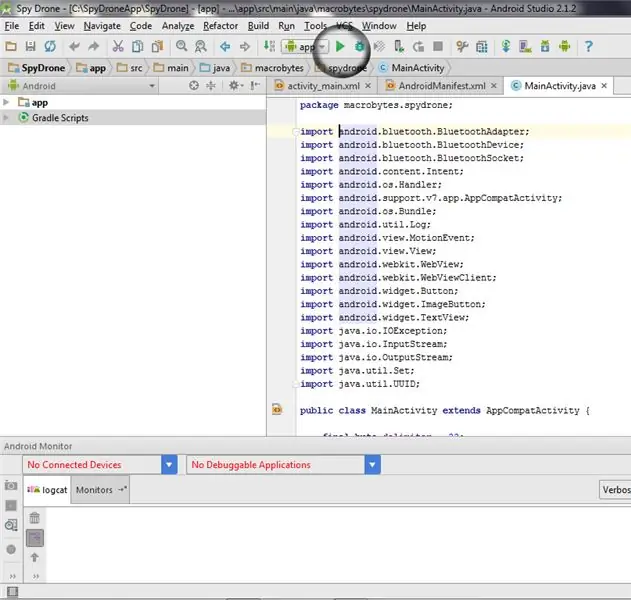631x600 pixels.
Task: Take a screen capture with the camera icon
Action: 11,485
